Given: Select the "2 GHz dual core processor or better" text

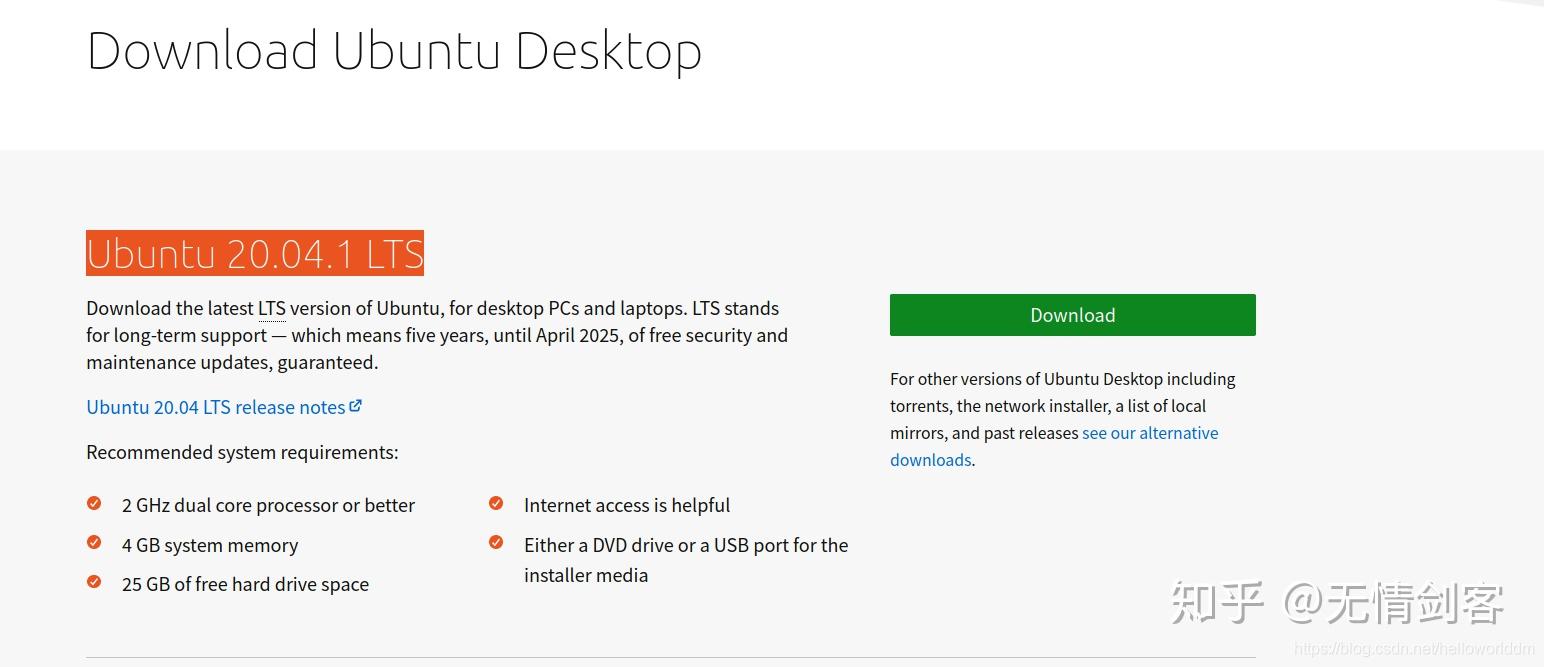Looking at the screenshot, I should [268, 505].
